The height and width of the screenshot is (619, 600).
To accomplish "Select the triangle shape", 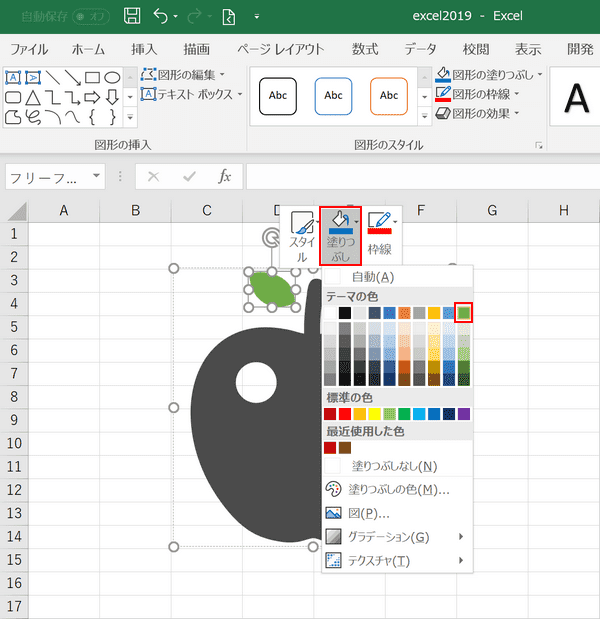I will coord(33,98).
